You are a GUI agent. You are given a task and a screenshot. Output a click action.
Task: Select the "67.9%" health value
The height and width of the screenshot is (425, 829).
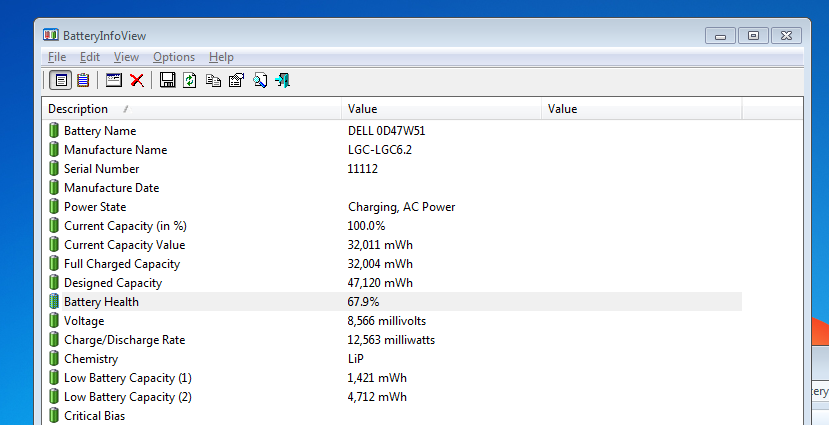coord(363,302)
